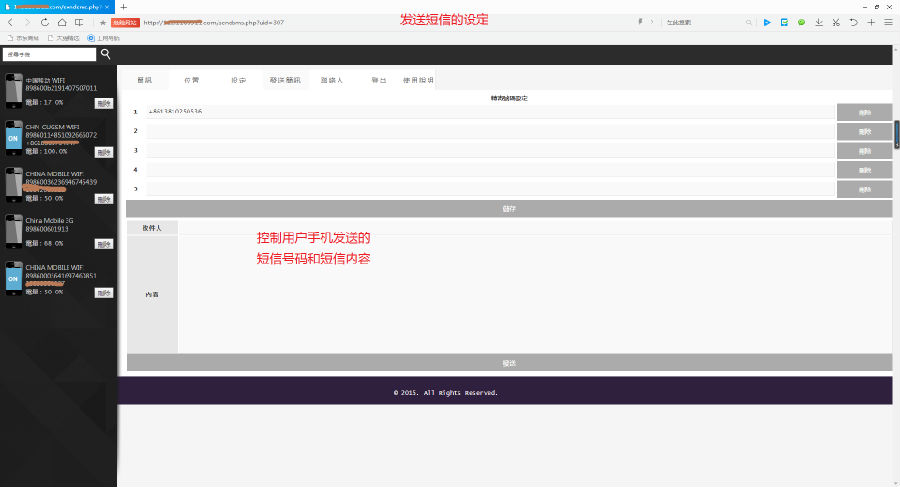Open the browser downloads arrow icon
Screen dimensions: 900x487
(x=818, y=22)
